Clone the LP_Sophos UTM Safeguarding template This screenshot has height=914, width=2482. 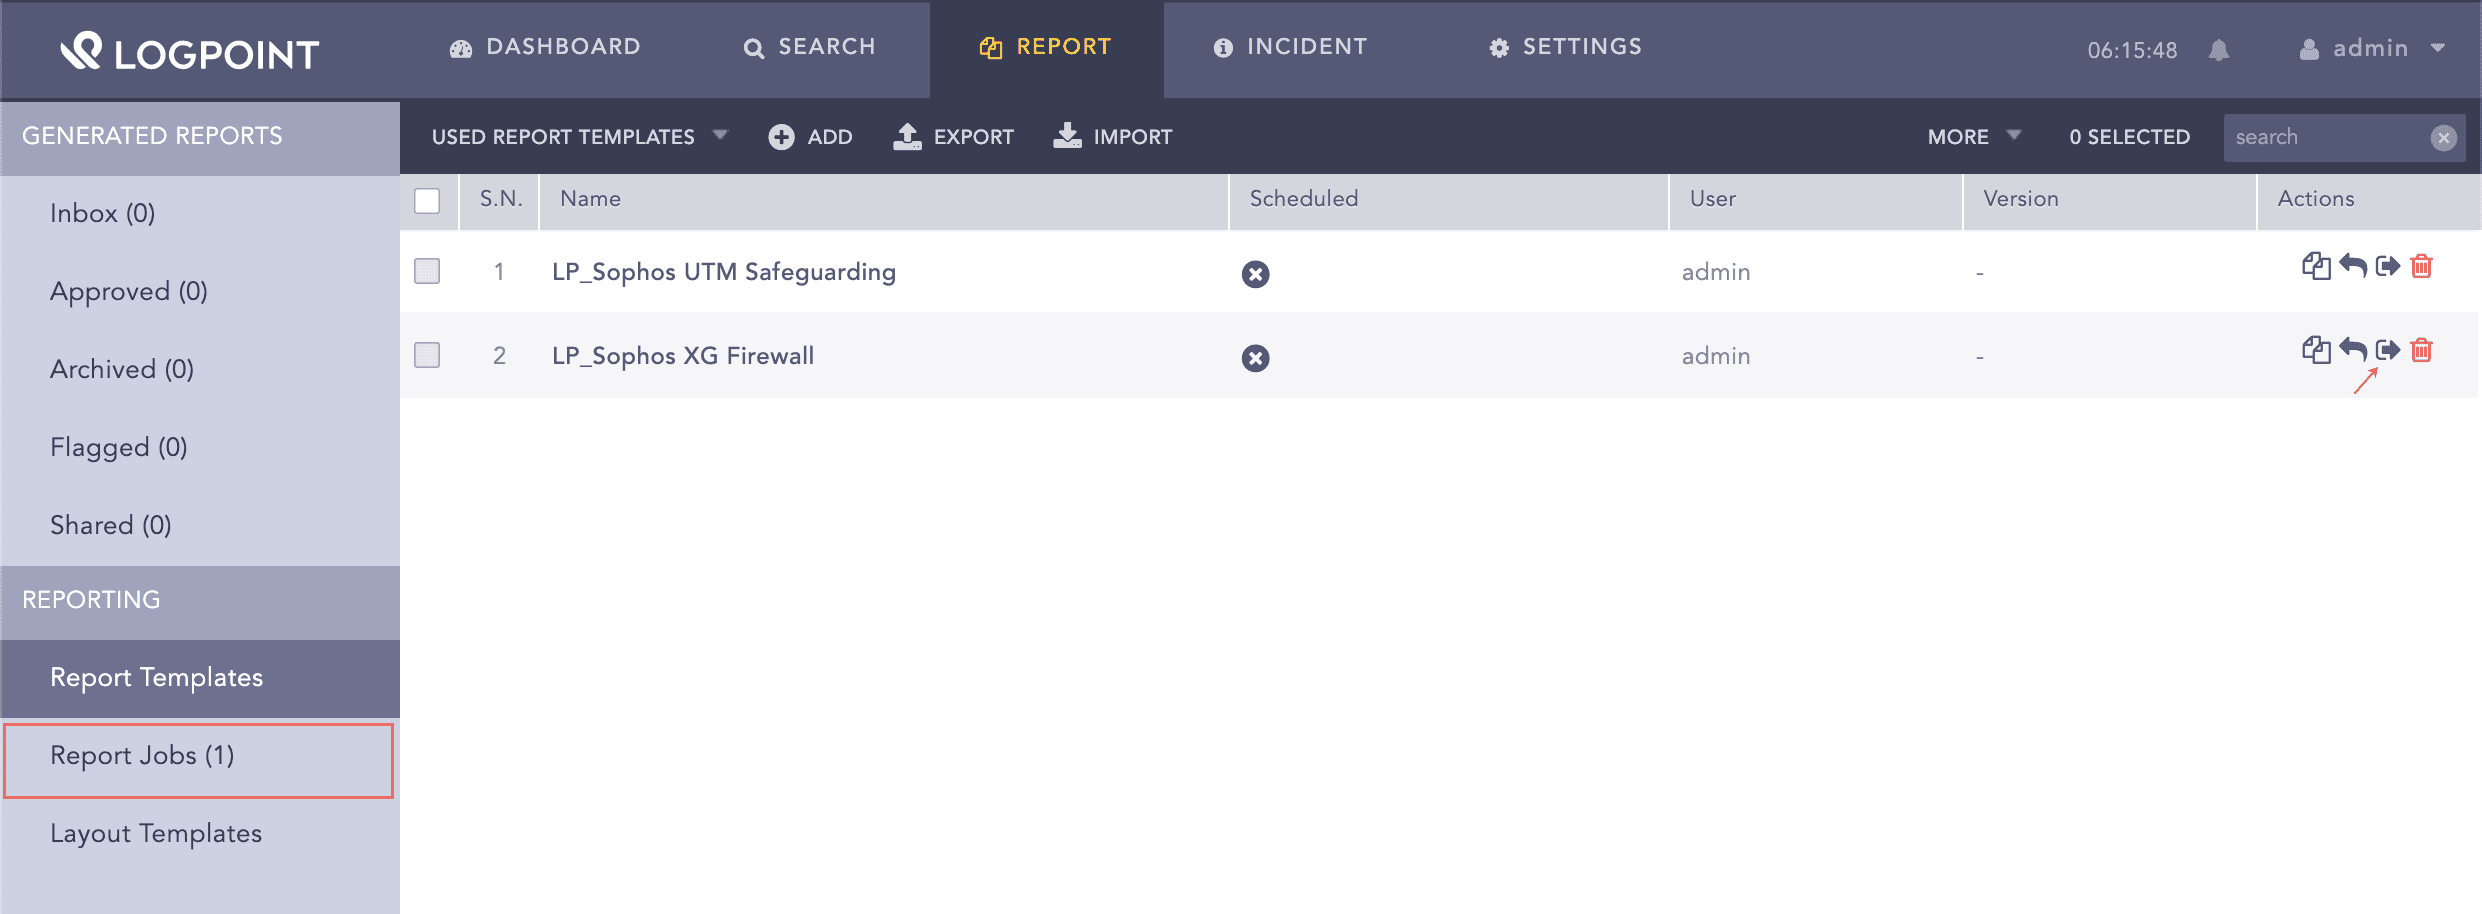click(x=2317, y=267)
